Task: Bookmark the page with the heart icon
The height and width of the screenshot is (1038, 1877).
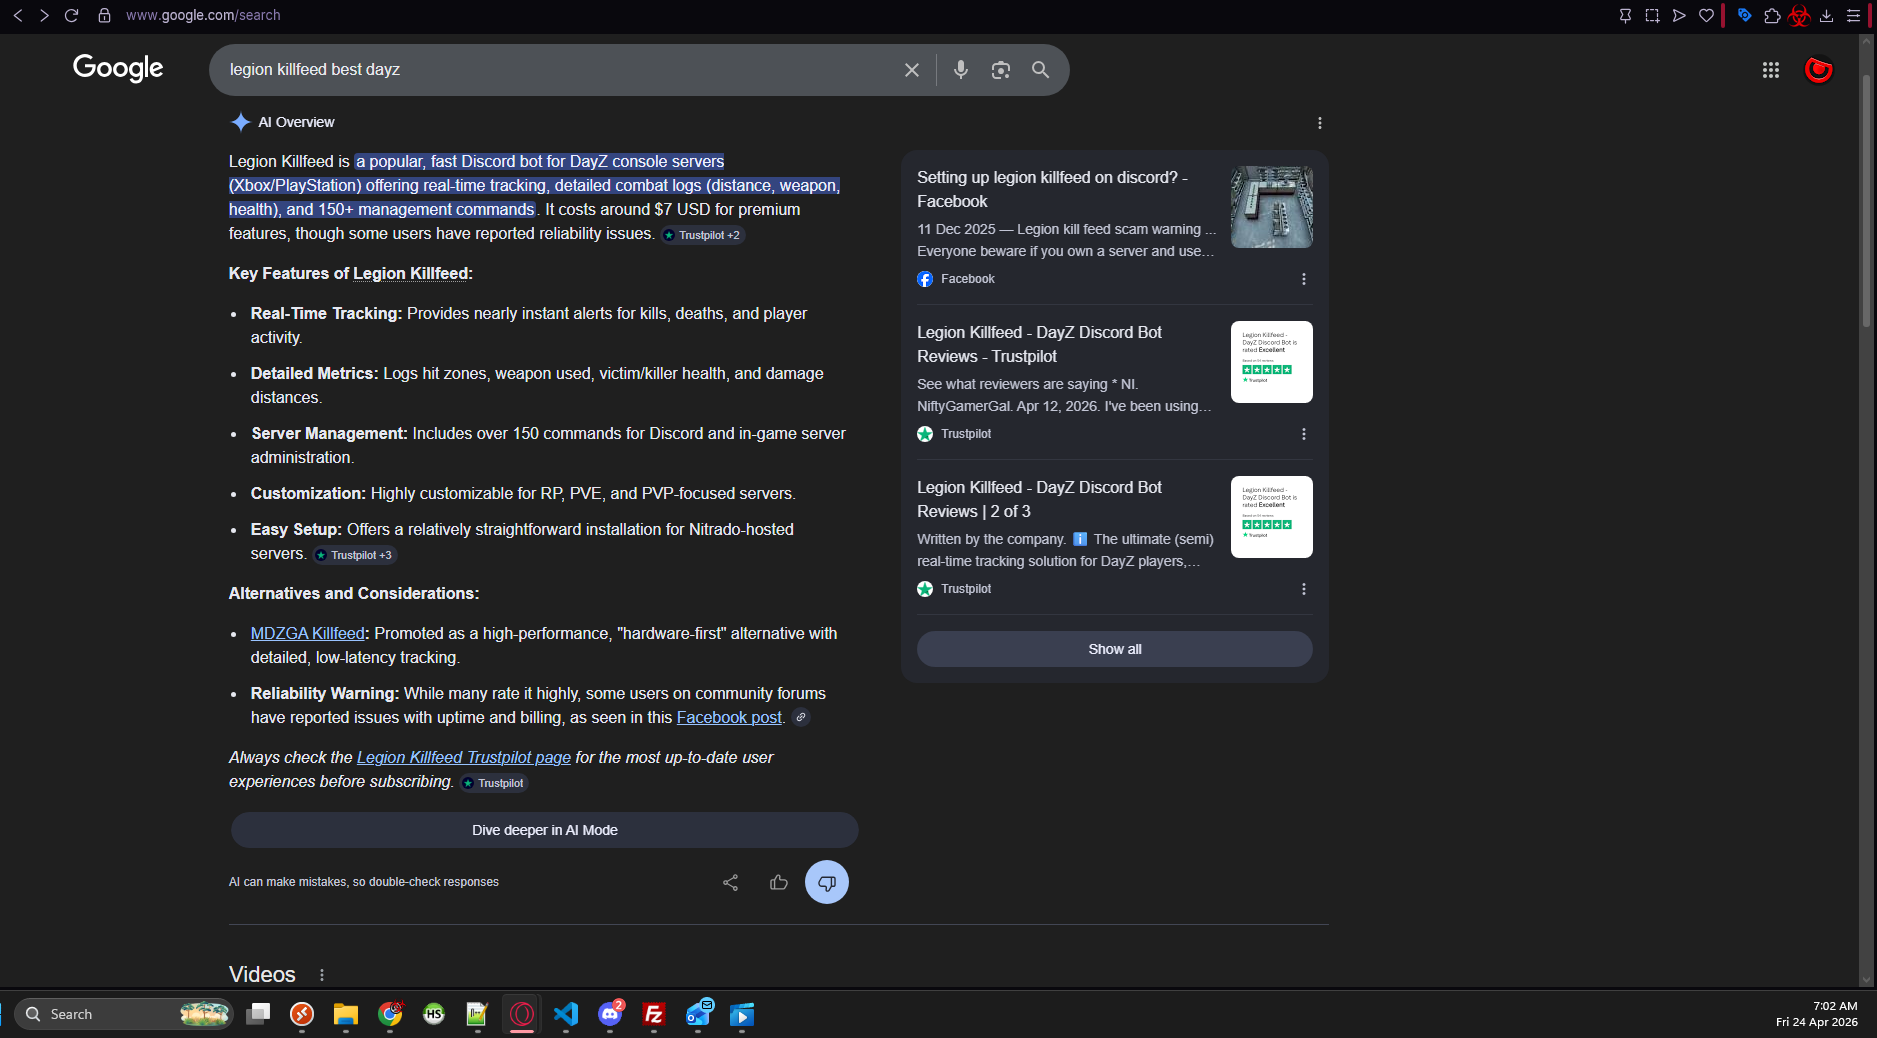Action: pos(1706,15)
